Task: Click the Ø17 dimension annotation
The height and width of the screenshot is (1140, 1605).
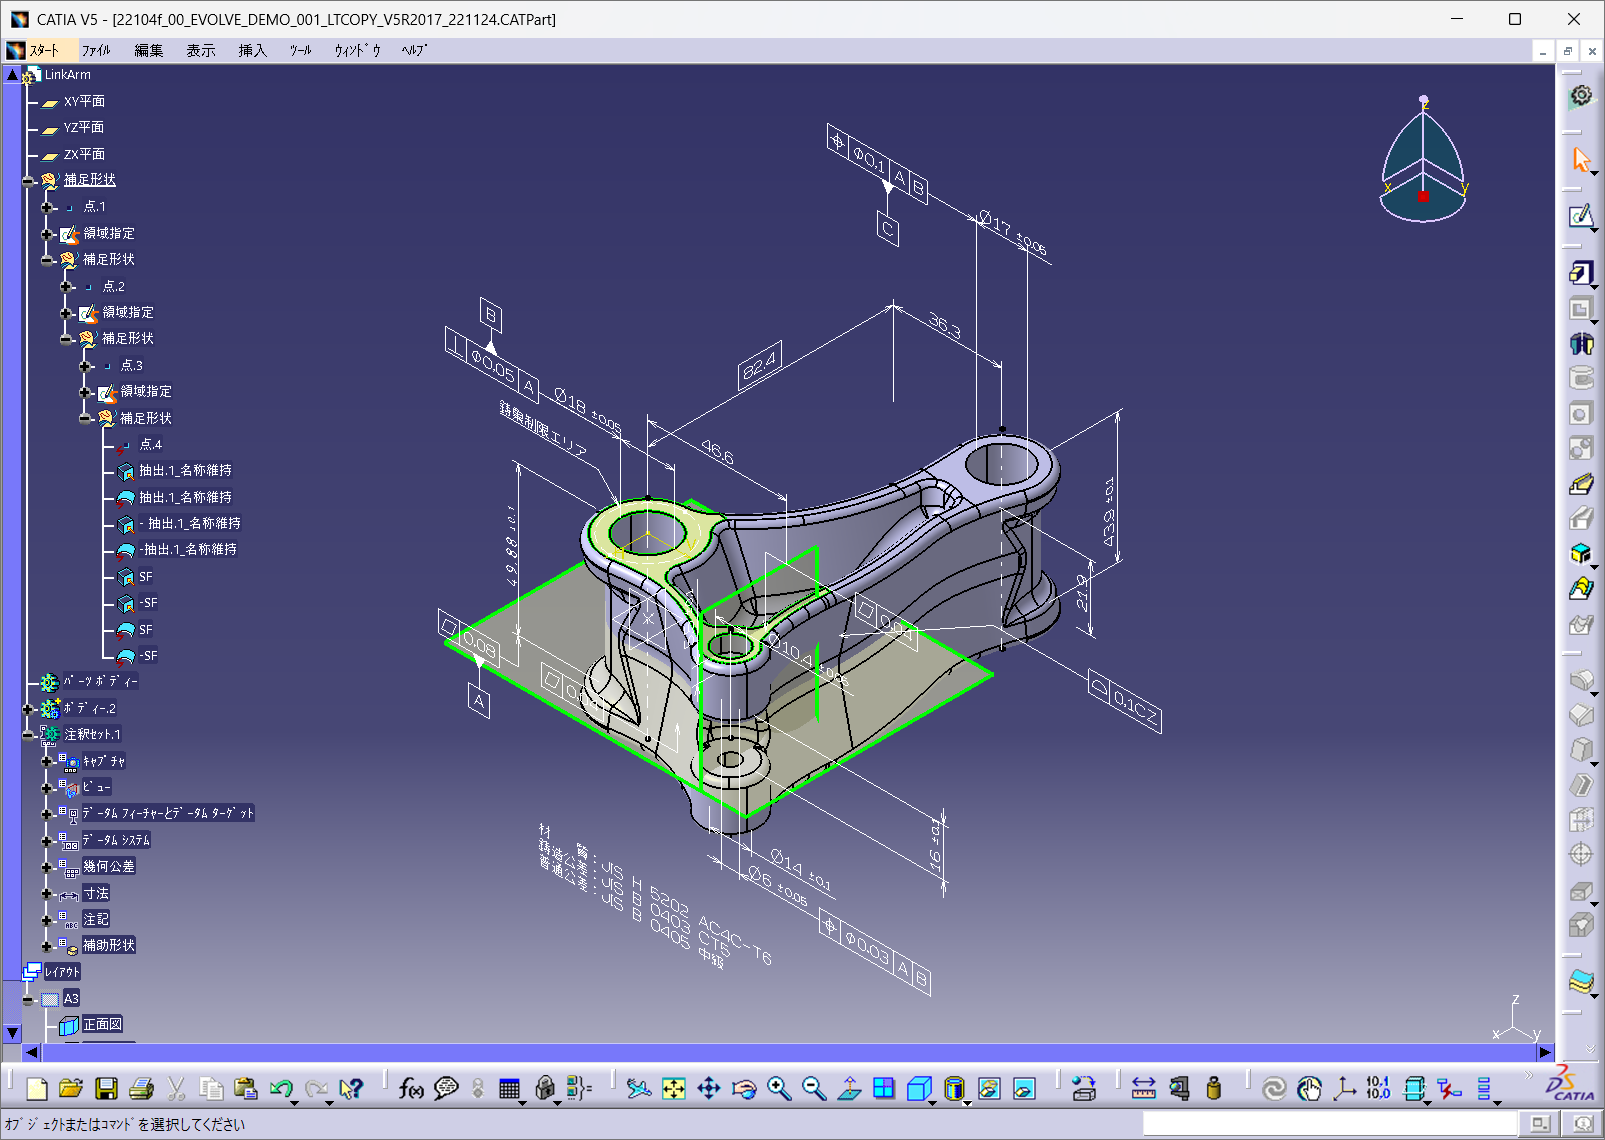Action: [1012, 234]
